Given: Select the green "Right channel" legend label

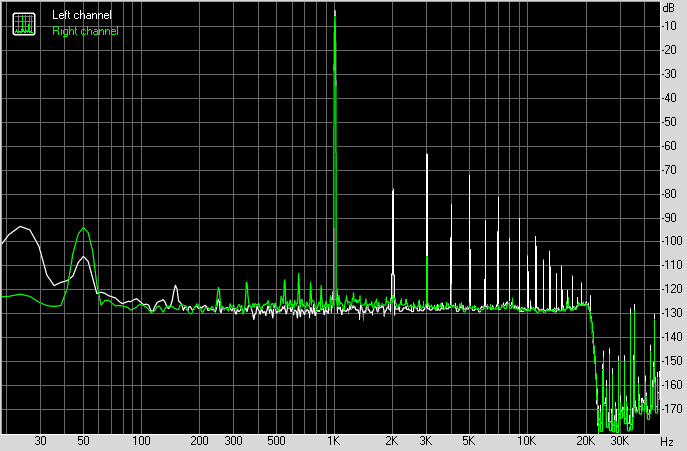Looking at the screenshot, I should 85,31.
